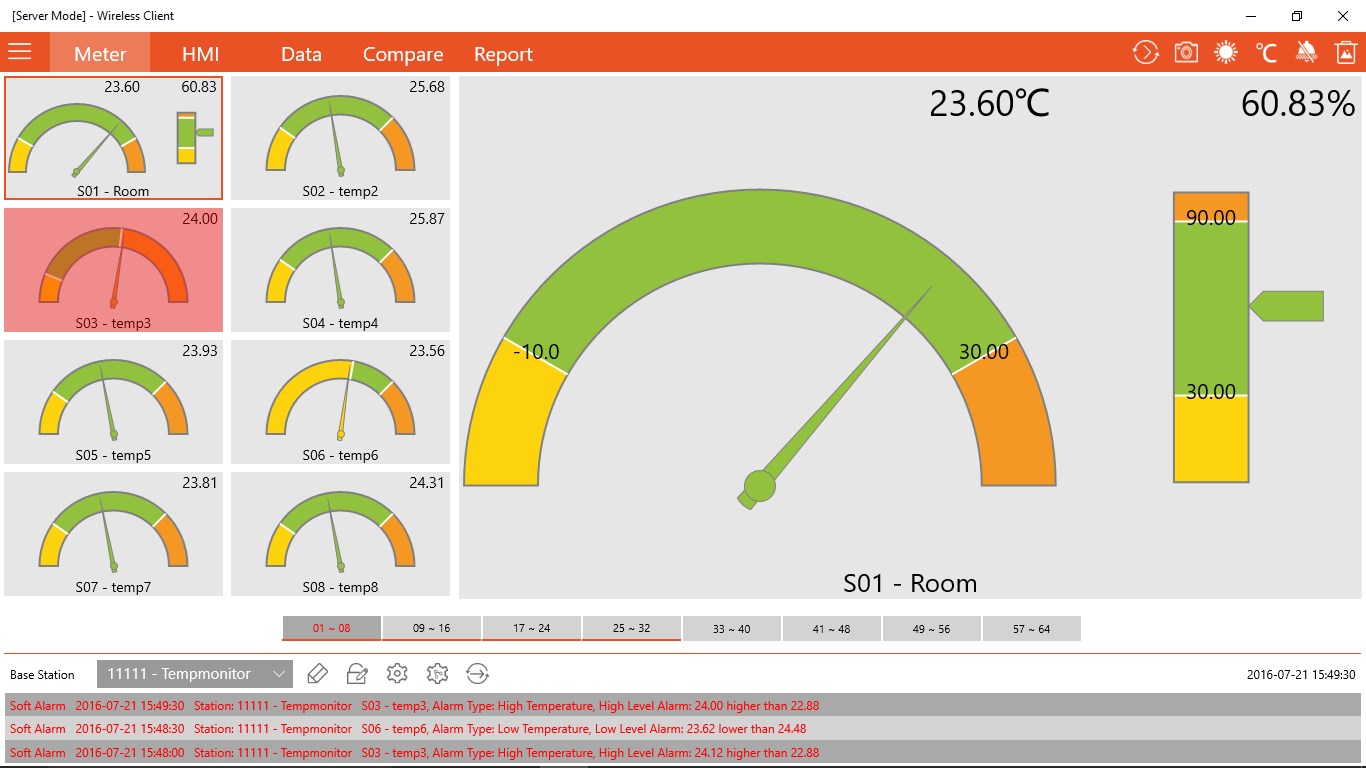Click the 30.00 threshold on the humidity bar
This screenshot has width=1366, height=768.
tap(1211, 392)
